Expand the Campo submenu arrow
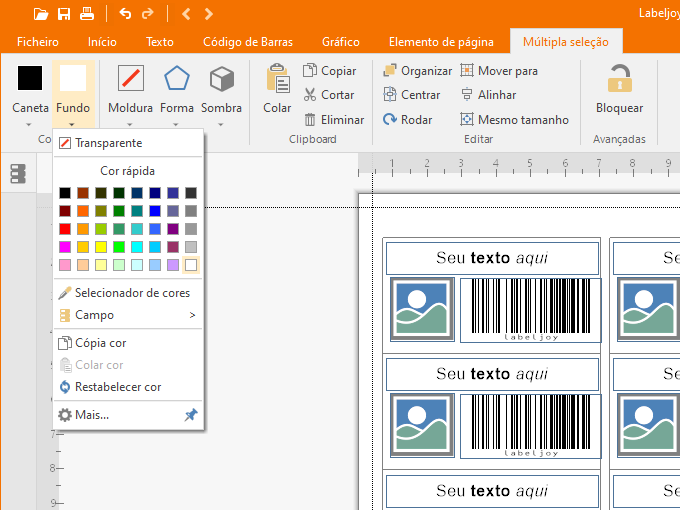Screen dimensions: 680x510 pos(193,315)
